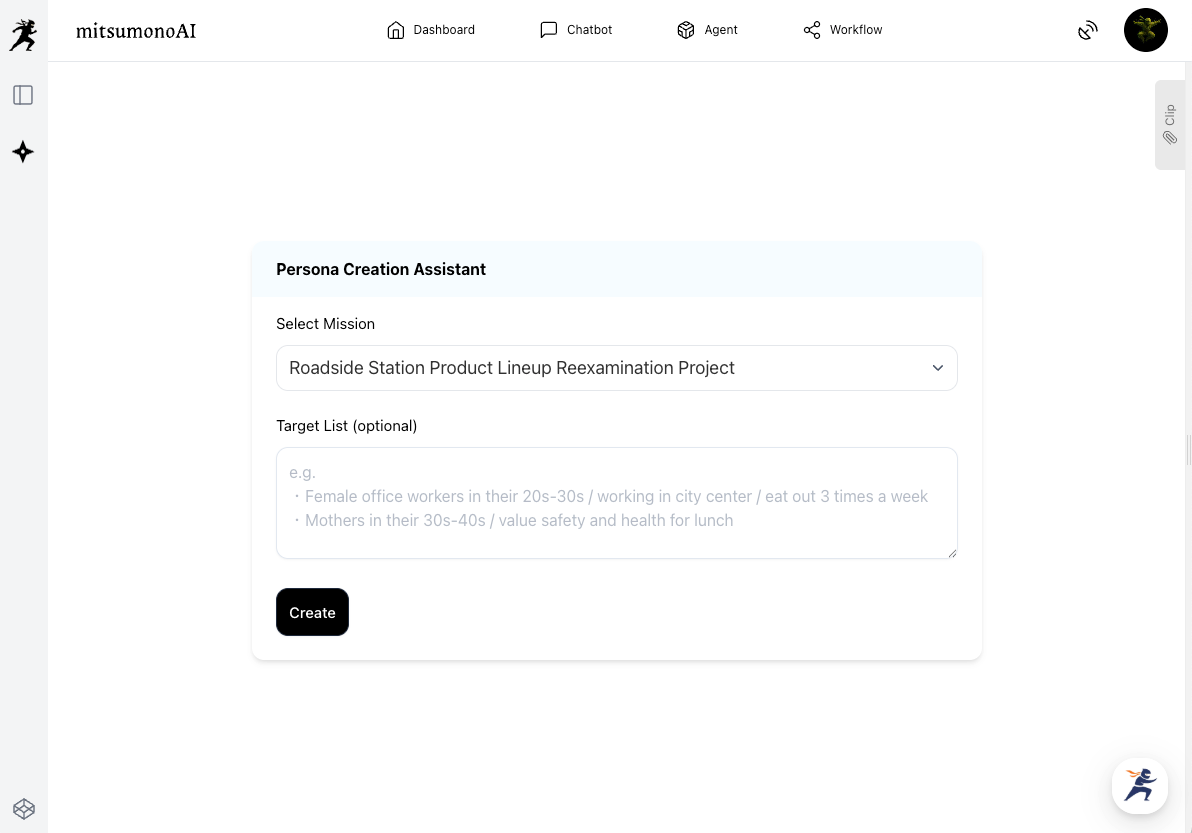Open the Clip paperclip side tab

click(x=1170, y=125)
